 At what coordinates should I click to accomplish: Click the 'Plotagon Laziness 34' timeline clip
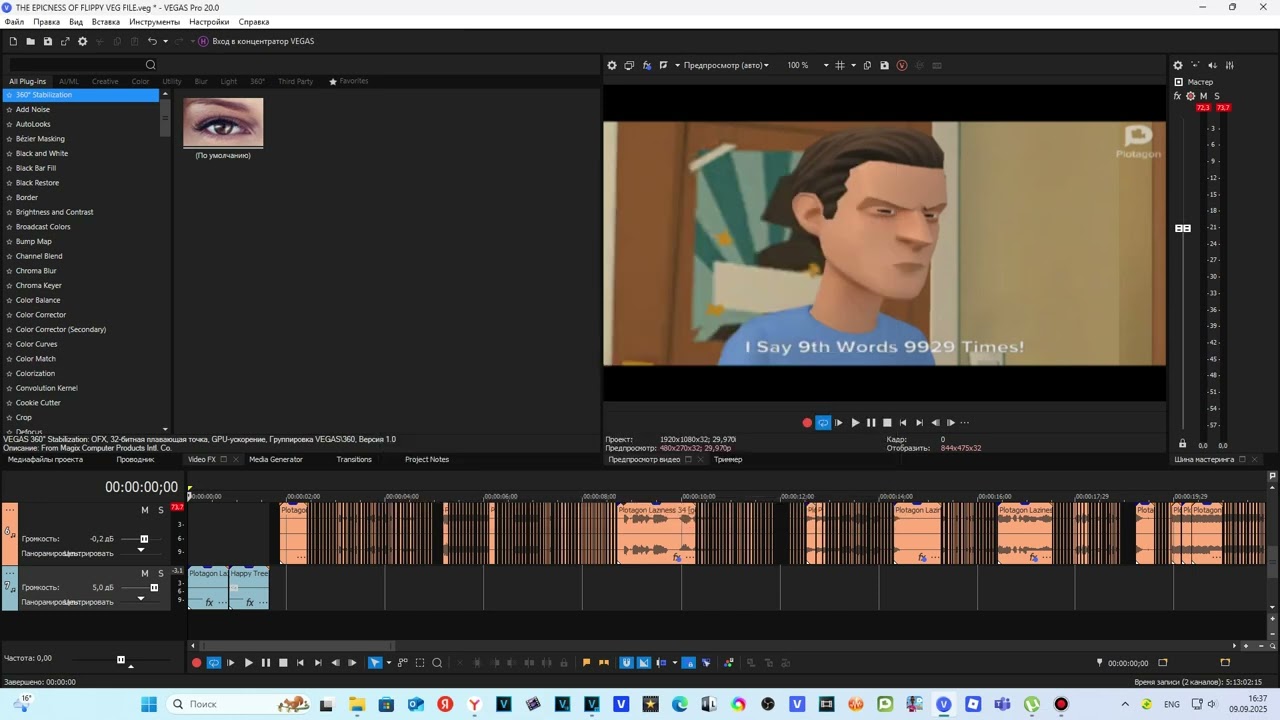coord(656,534)
